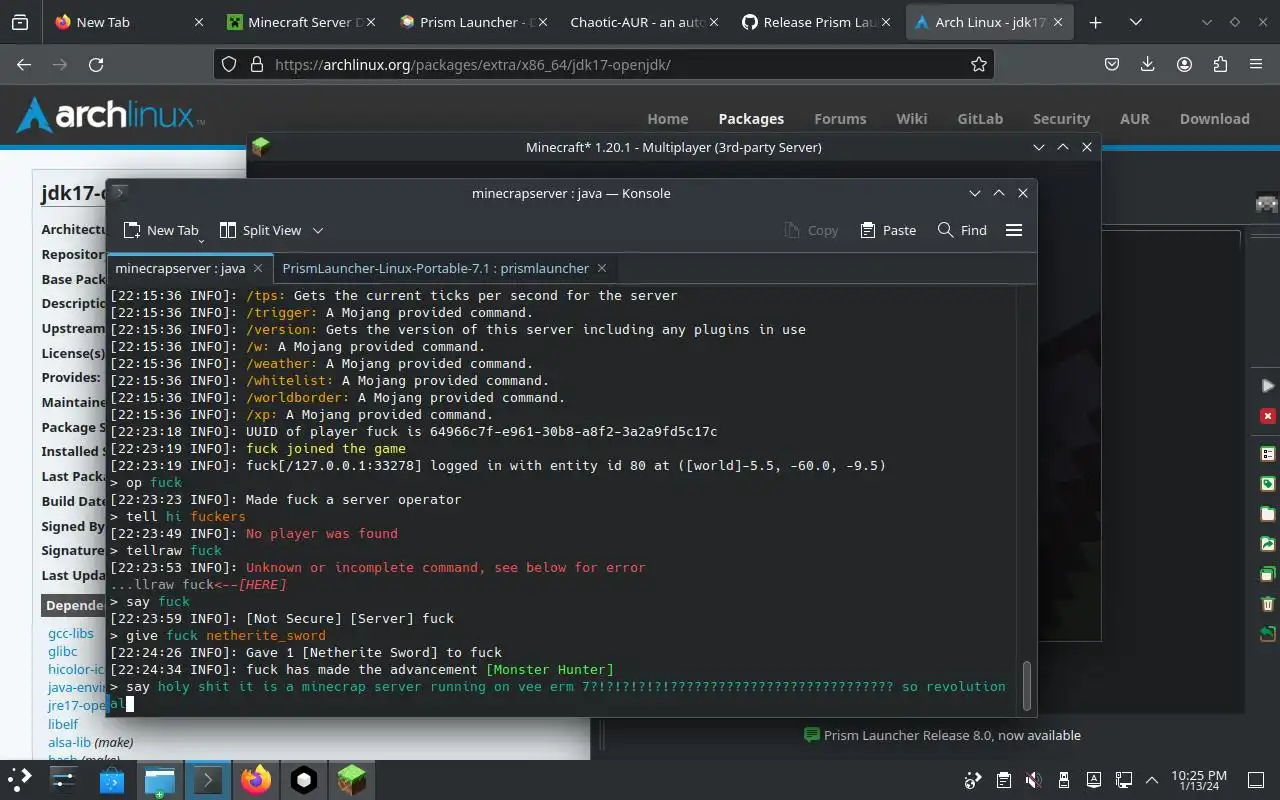This screenshot has width=1280, height=800.
Task: Open instance folder in Prism Launcher sidebar
Action: [1268, 514]
